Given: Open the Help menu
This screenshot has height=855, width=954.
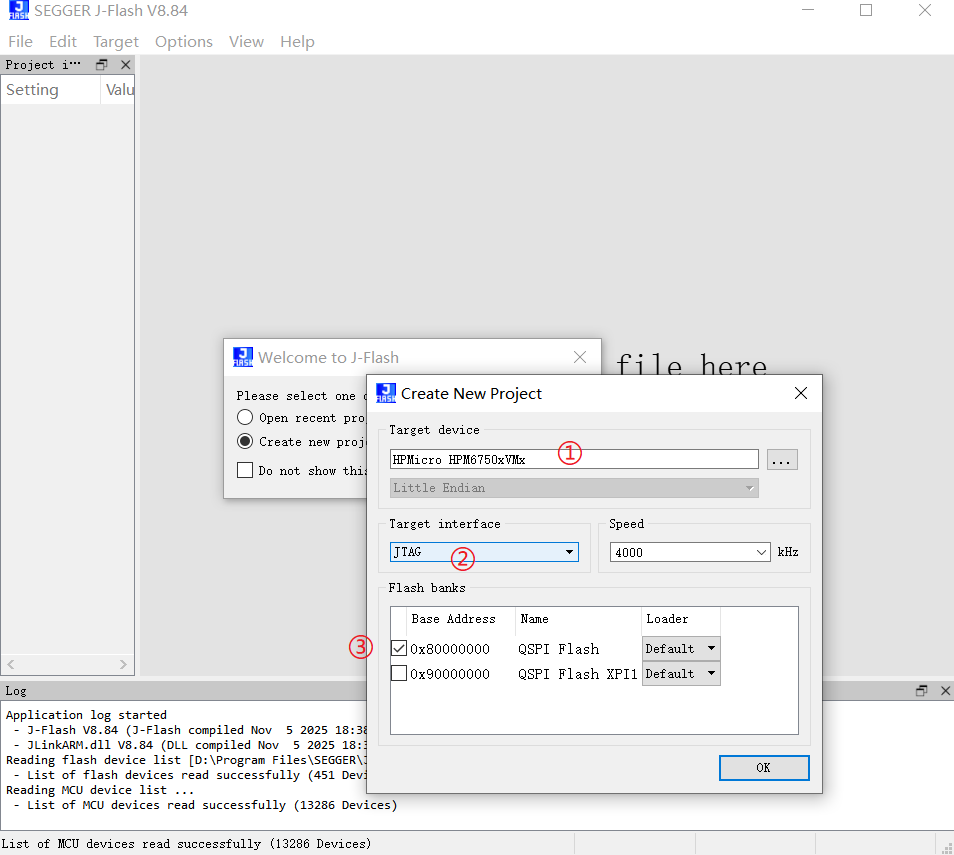Looking at the screenshot, I should point(297,41).
